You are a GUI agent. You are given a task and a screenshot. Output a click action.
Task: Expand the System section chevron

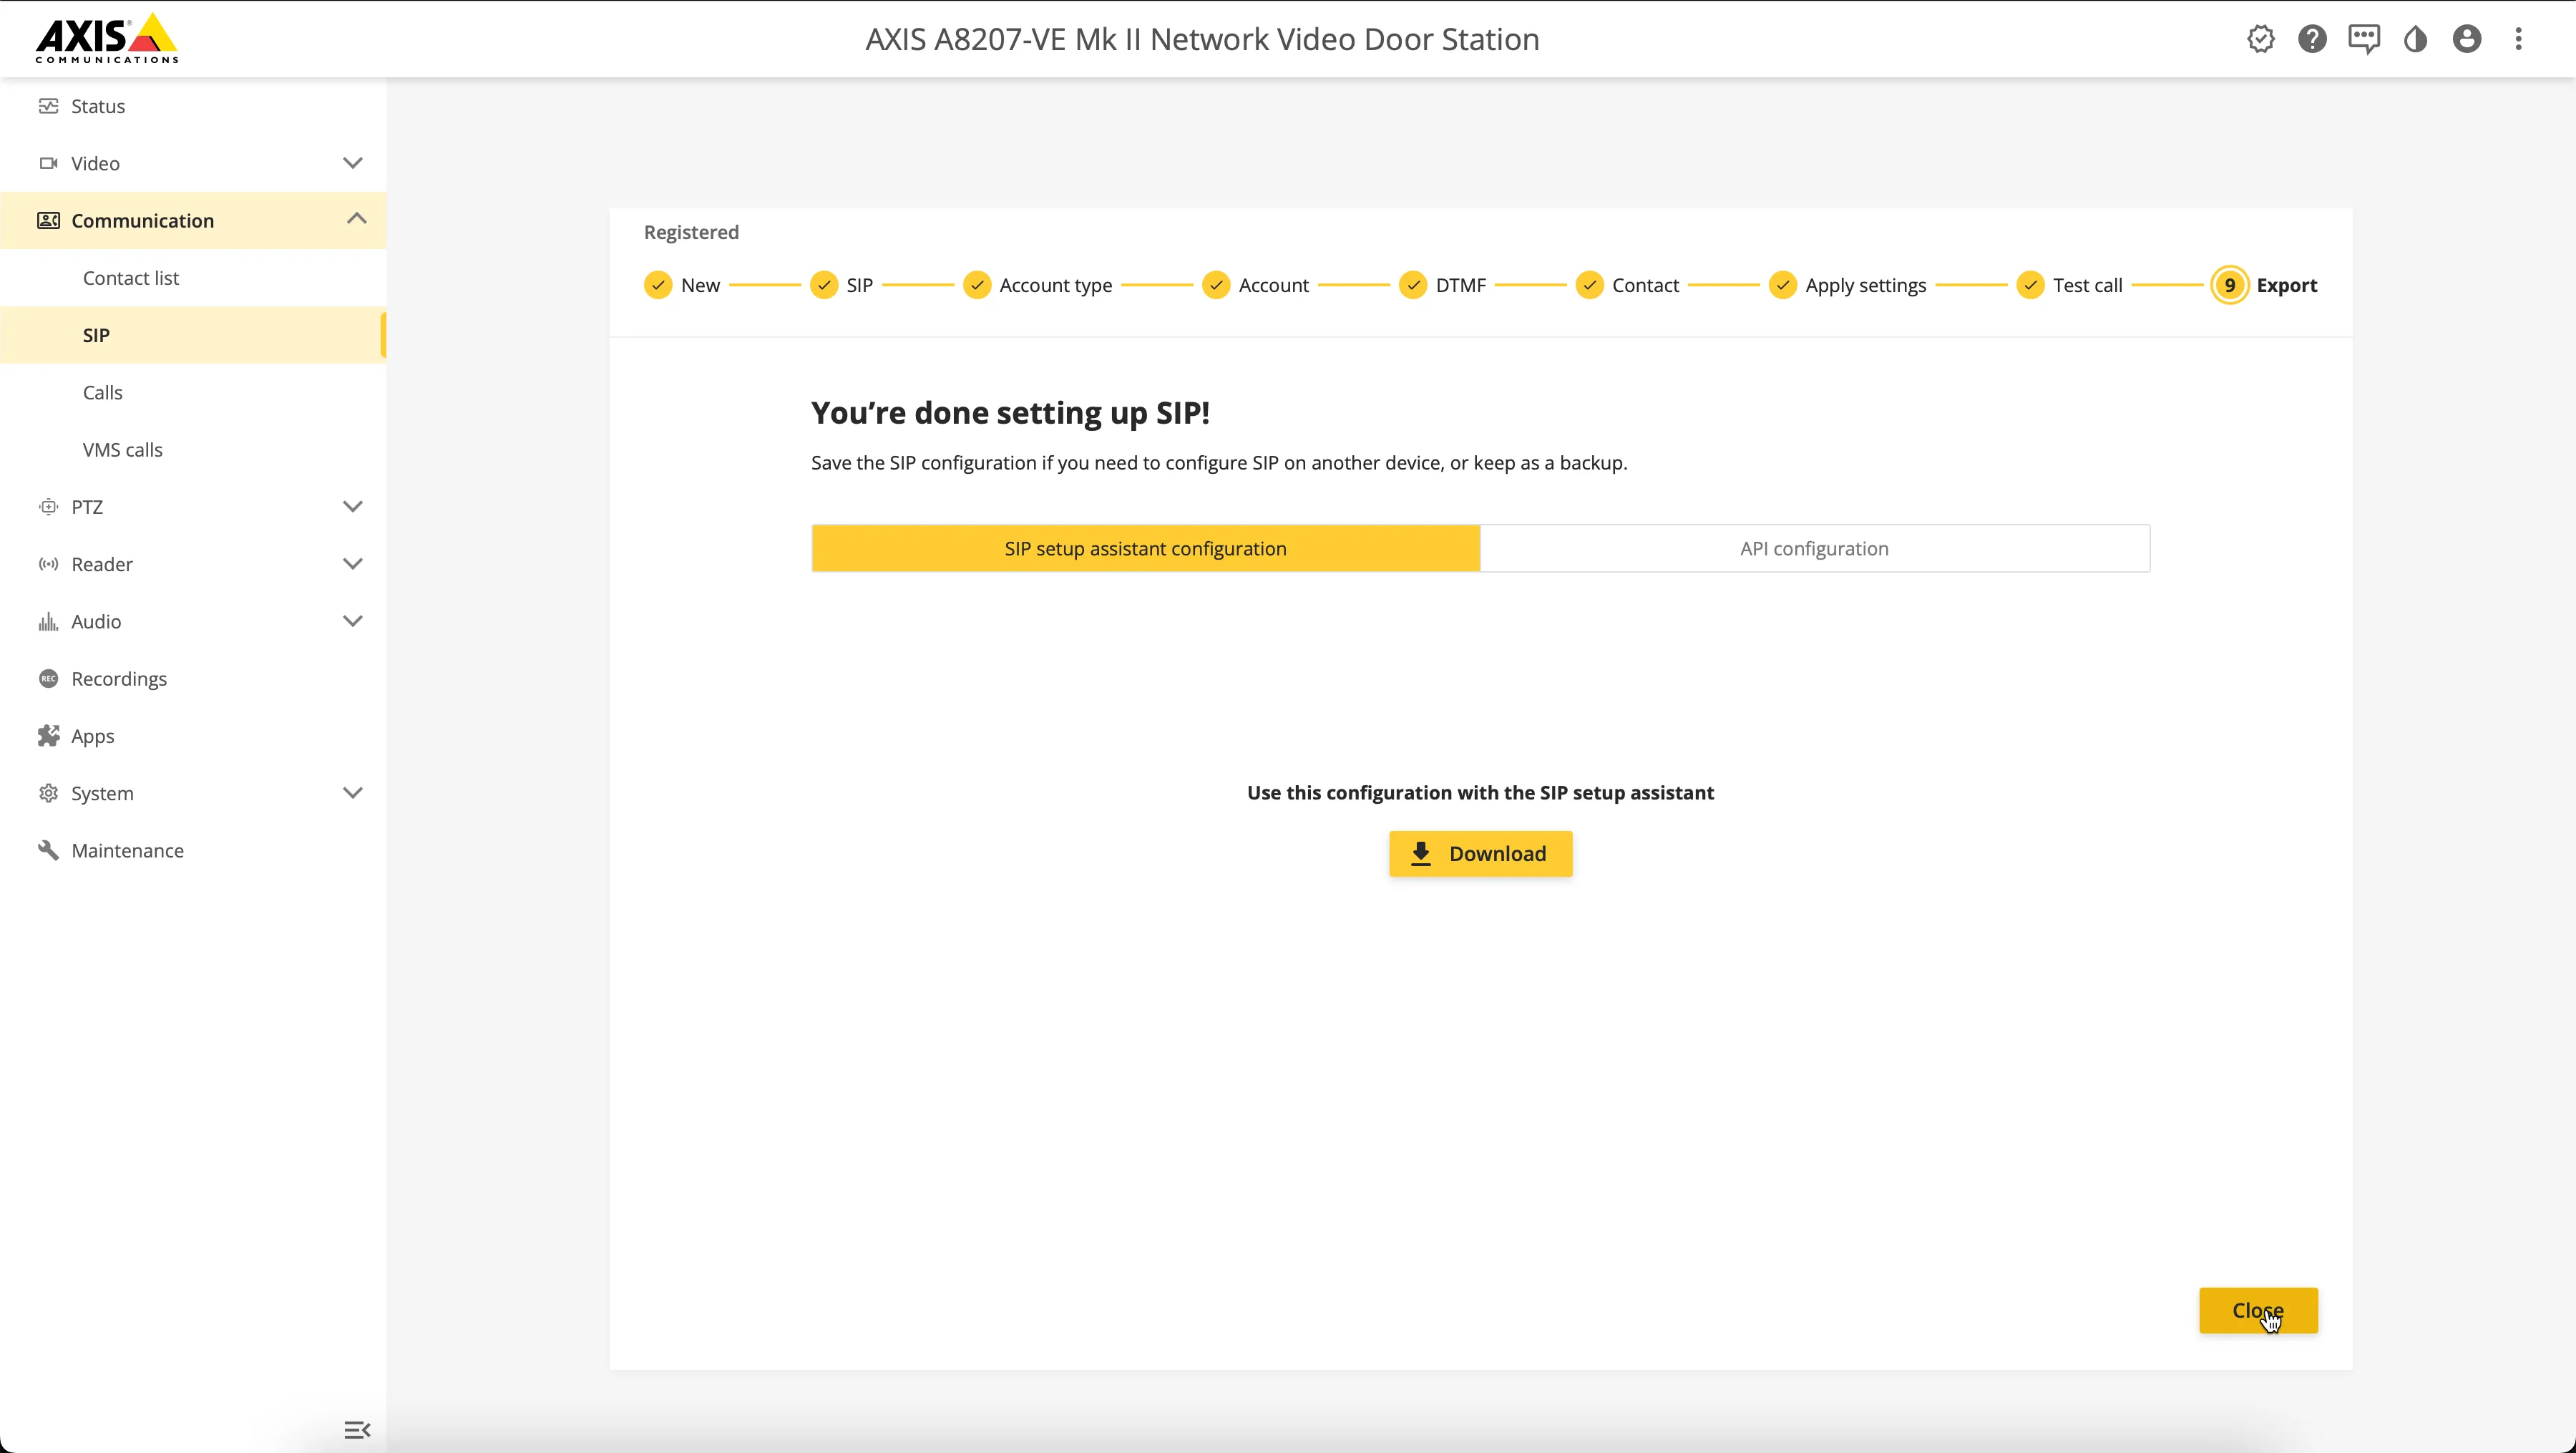[353, 793]
